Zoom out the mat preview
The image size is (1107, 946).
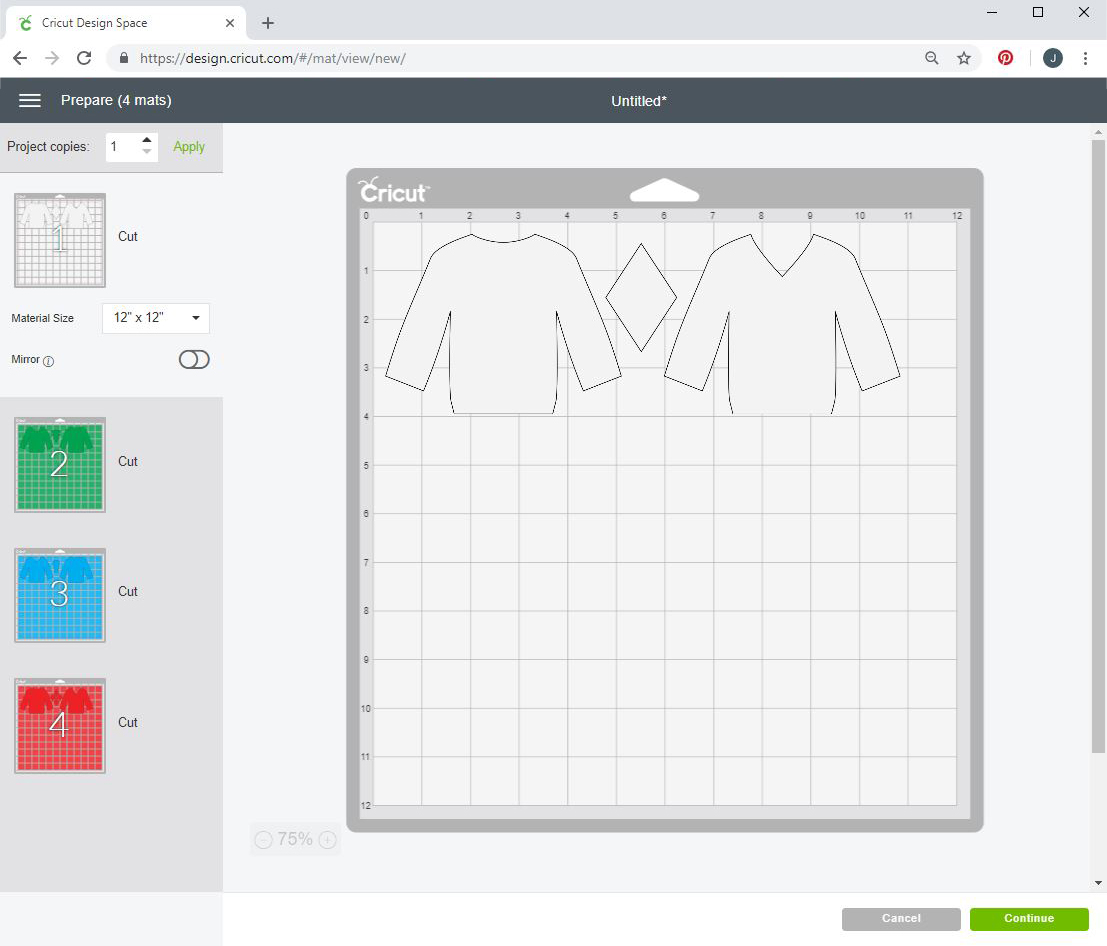click(263, 839)
